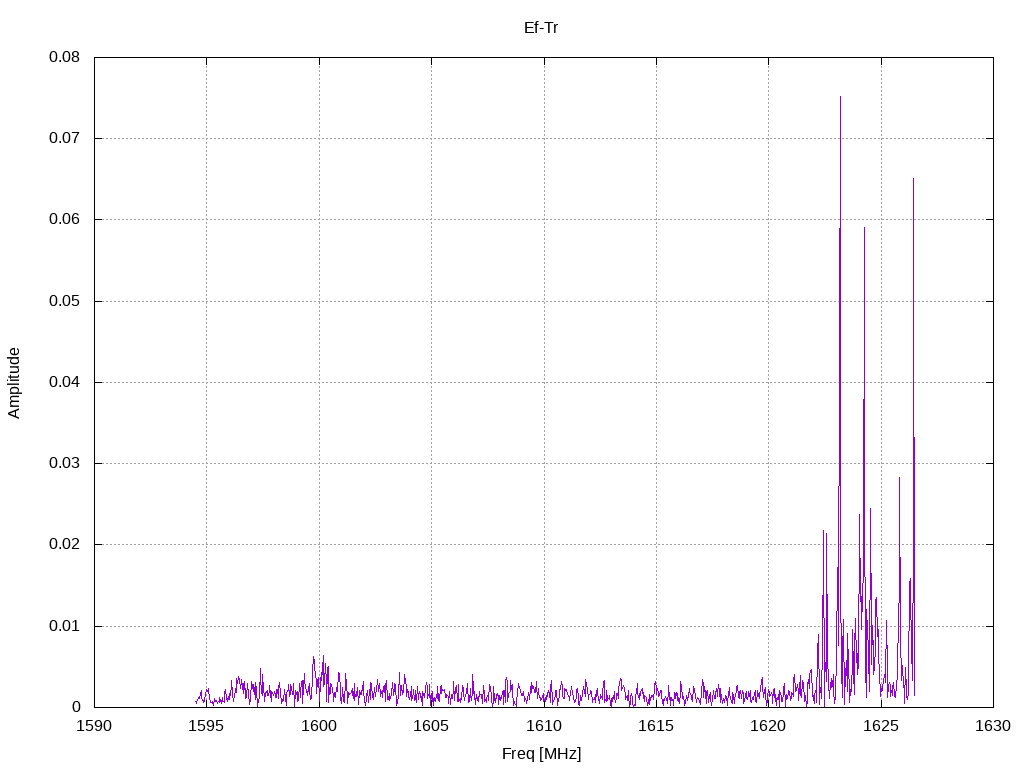Click the x-axis tick label 1615

point(656,726)
